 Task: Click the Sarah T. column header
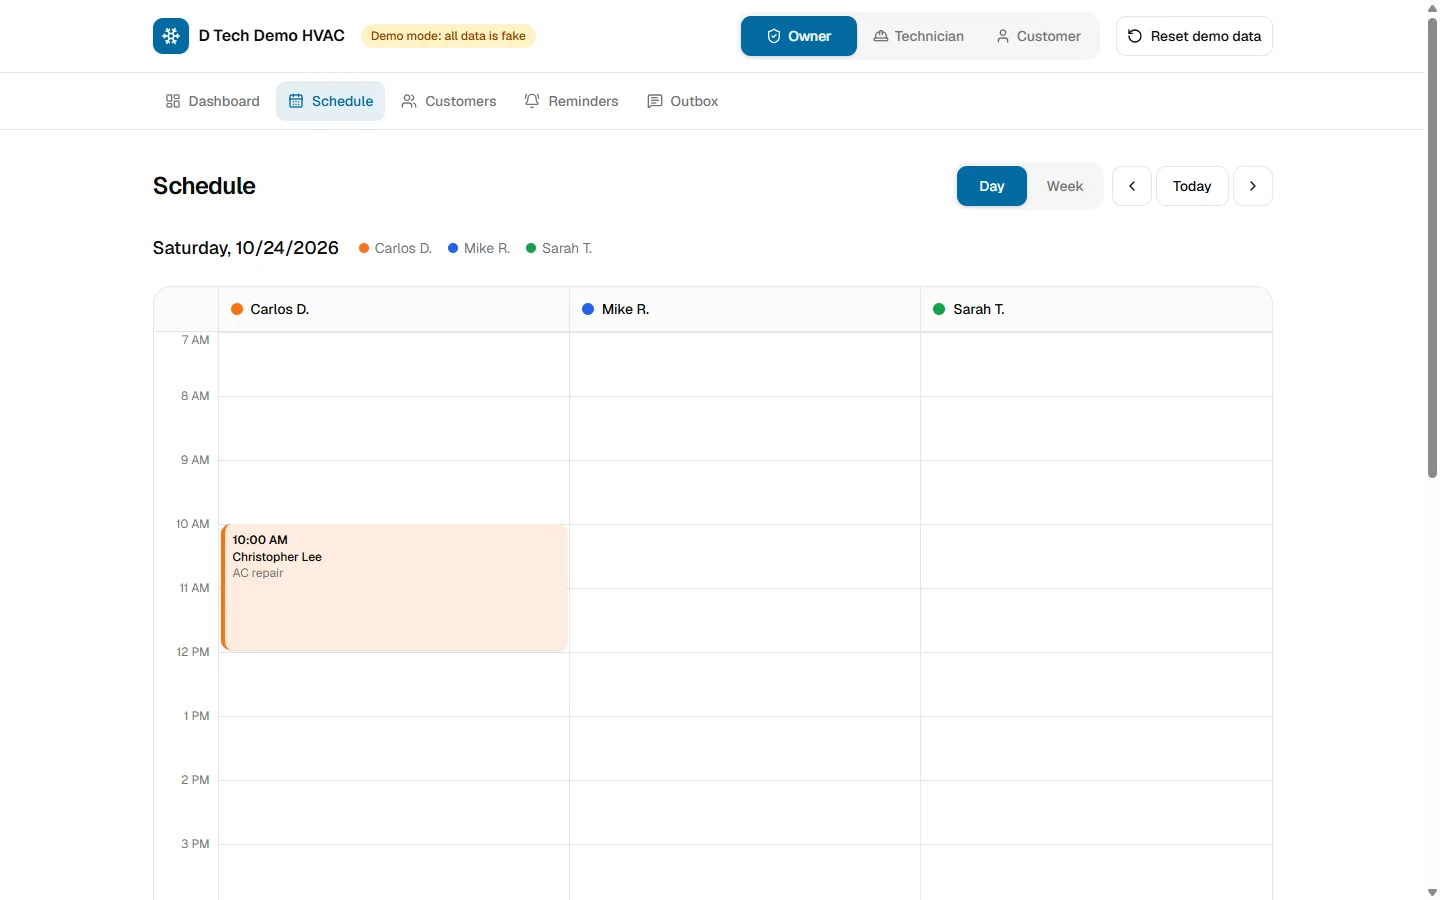click(x=1096, y=310)
